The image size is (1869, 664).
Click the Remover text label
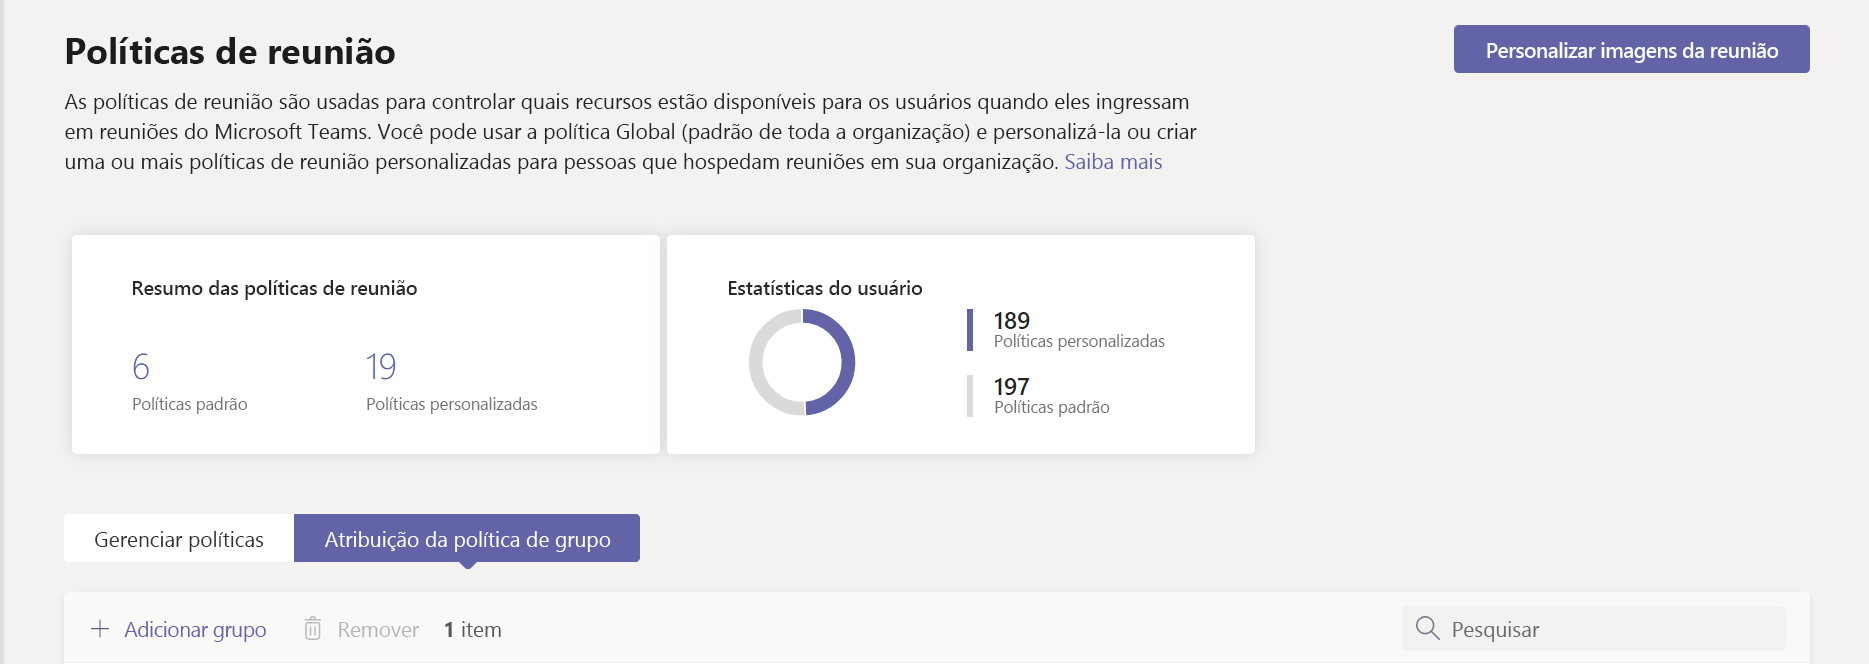click(378, 630)
